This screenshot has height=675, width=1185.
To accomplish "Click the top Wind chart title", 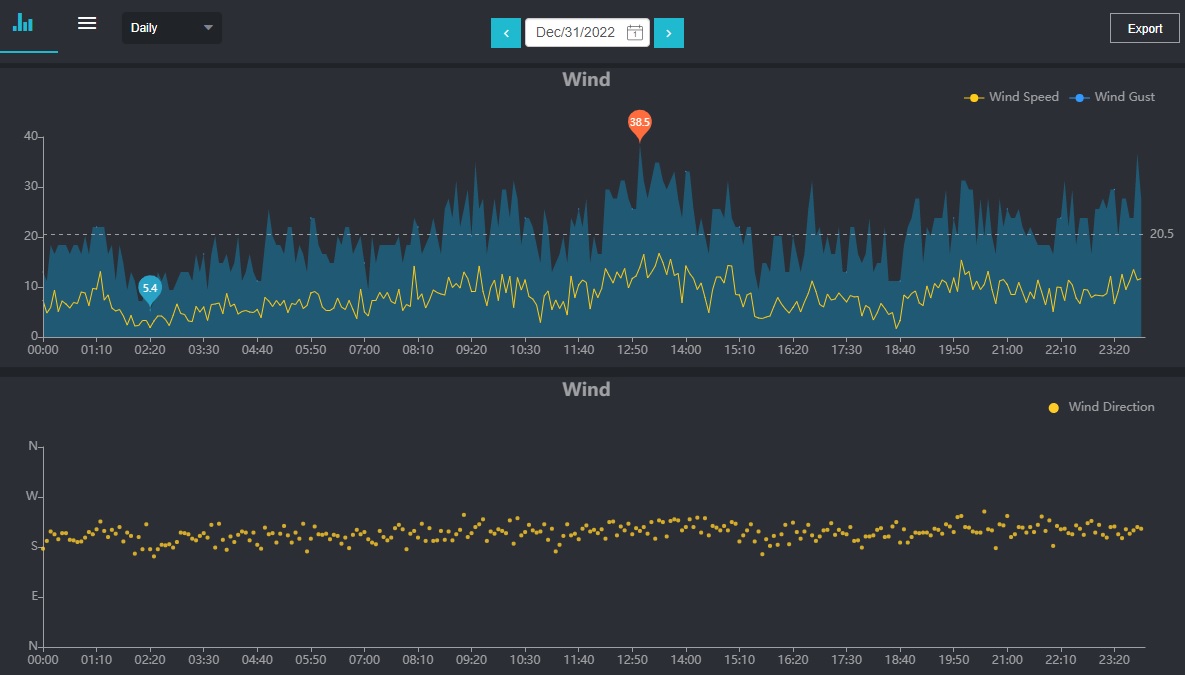I will tap(586, 79).
